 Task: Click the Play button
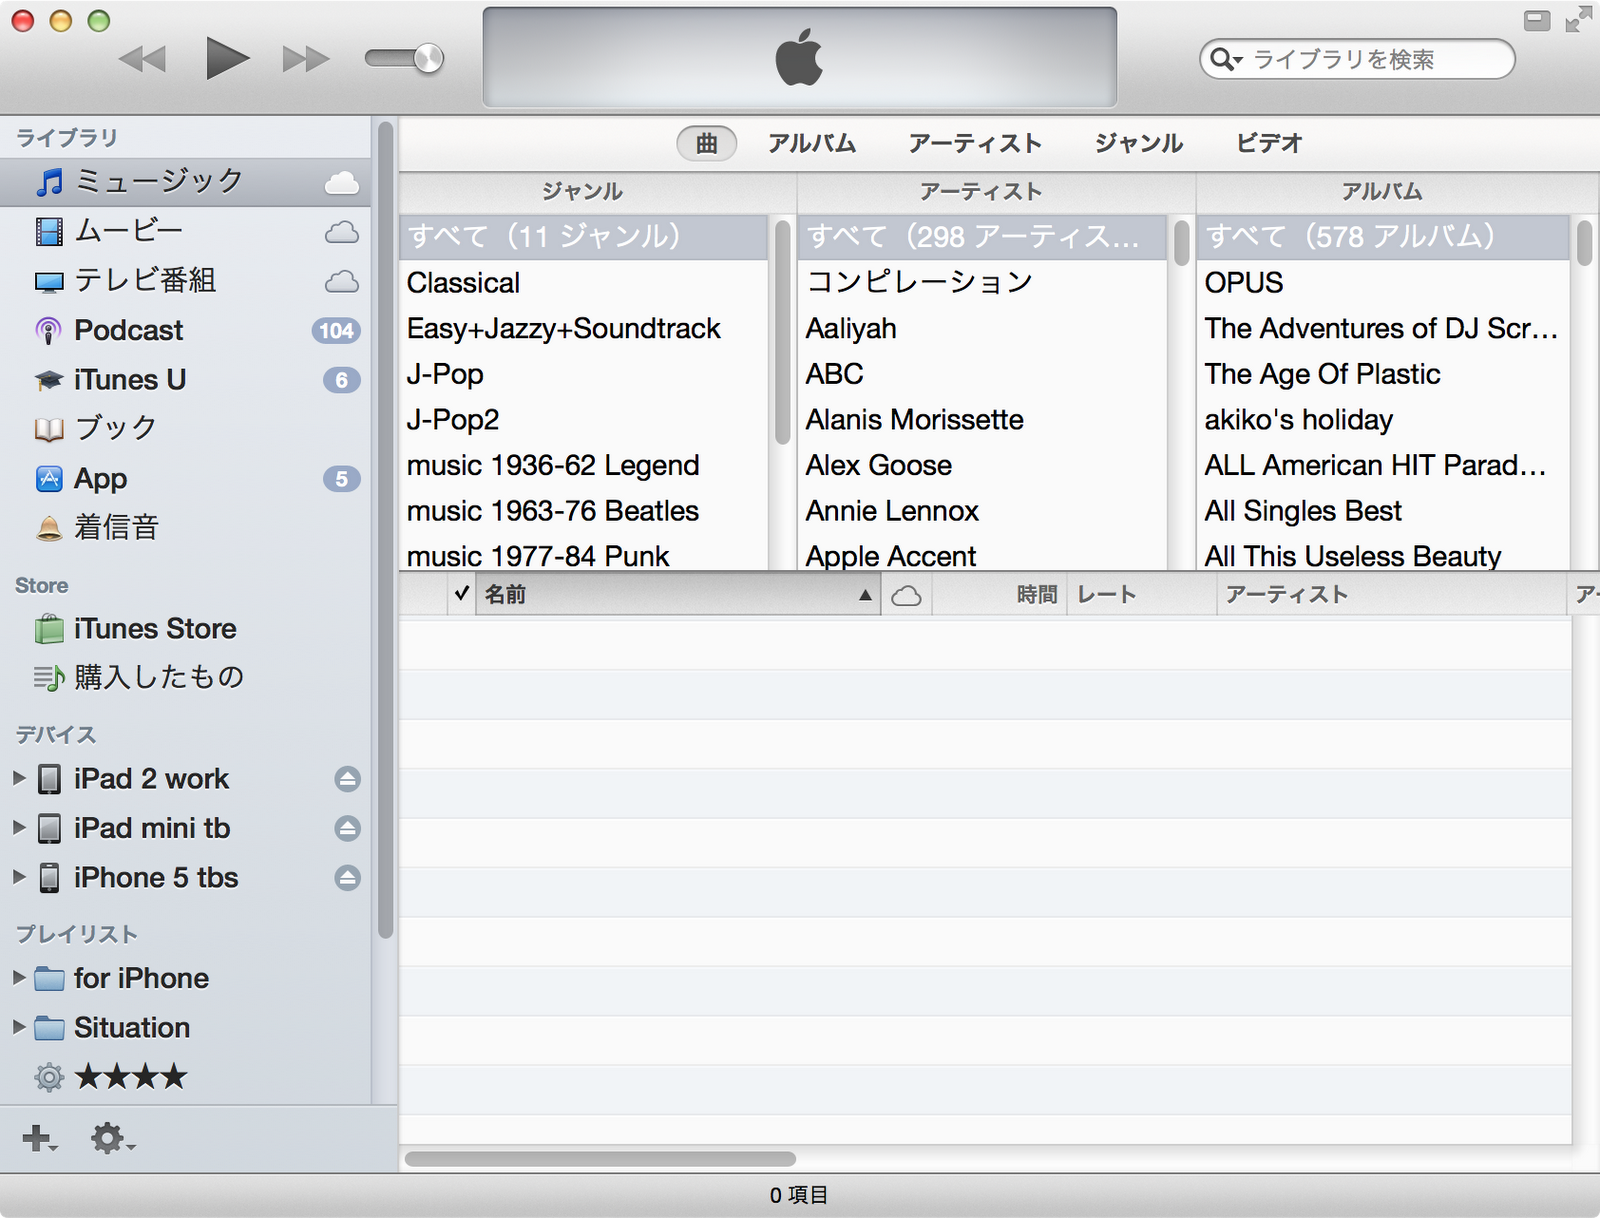point(227,58)
